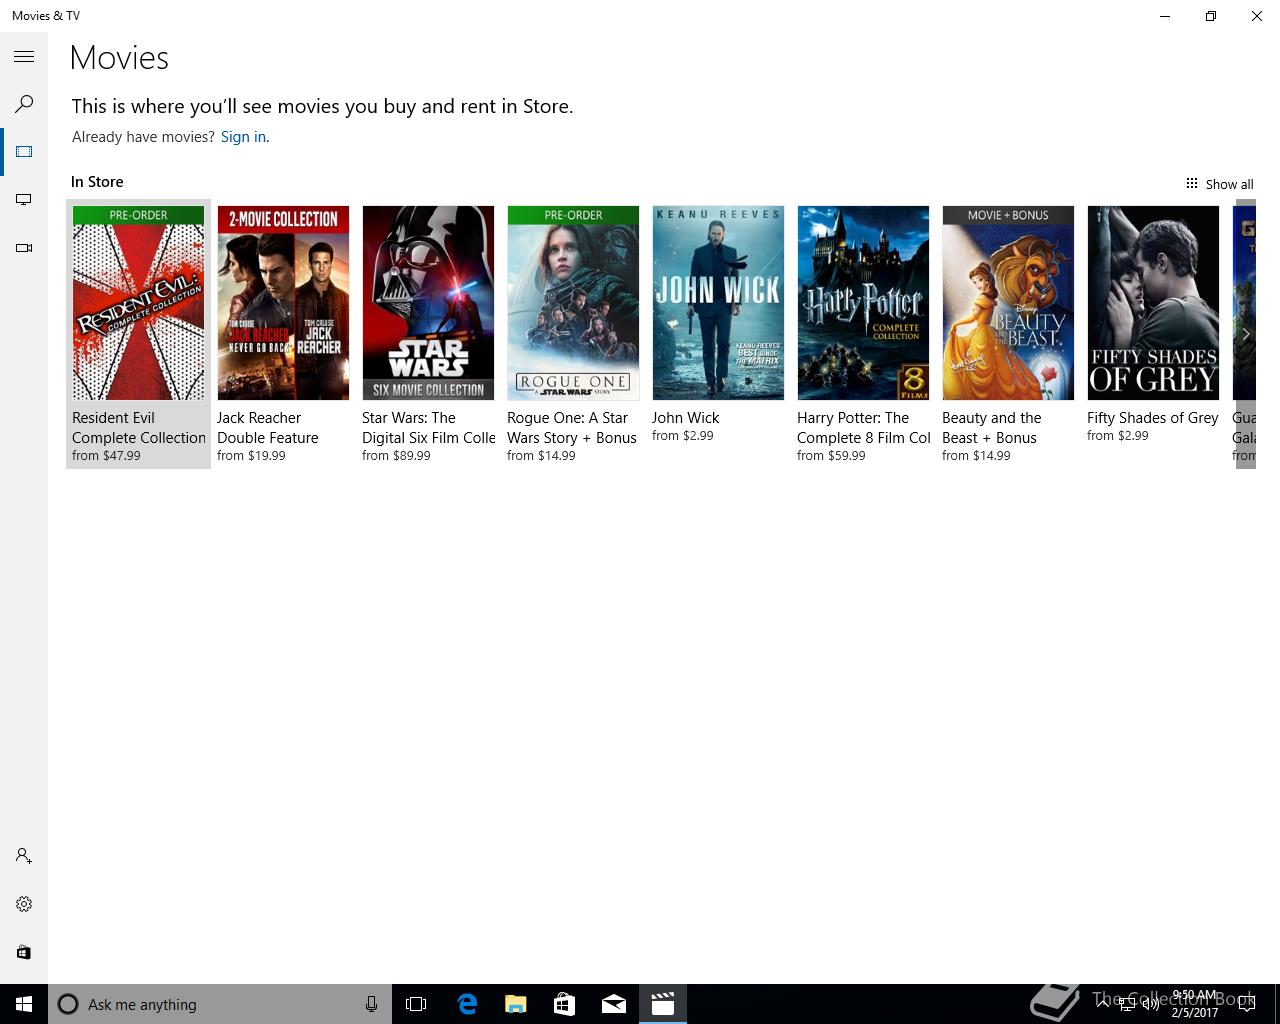This screenshot has width=1280, height=1024.
Task: Open the Action Center notification icon
Action: point(1247,1005)
